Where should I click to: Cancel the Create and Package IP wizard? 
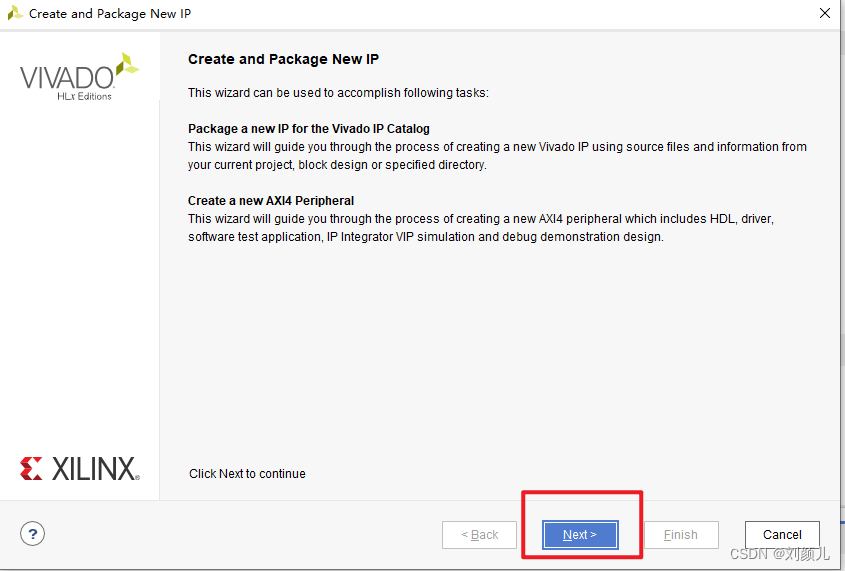tap(782, 534)
